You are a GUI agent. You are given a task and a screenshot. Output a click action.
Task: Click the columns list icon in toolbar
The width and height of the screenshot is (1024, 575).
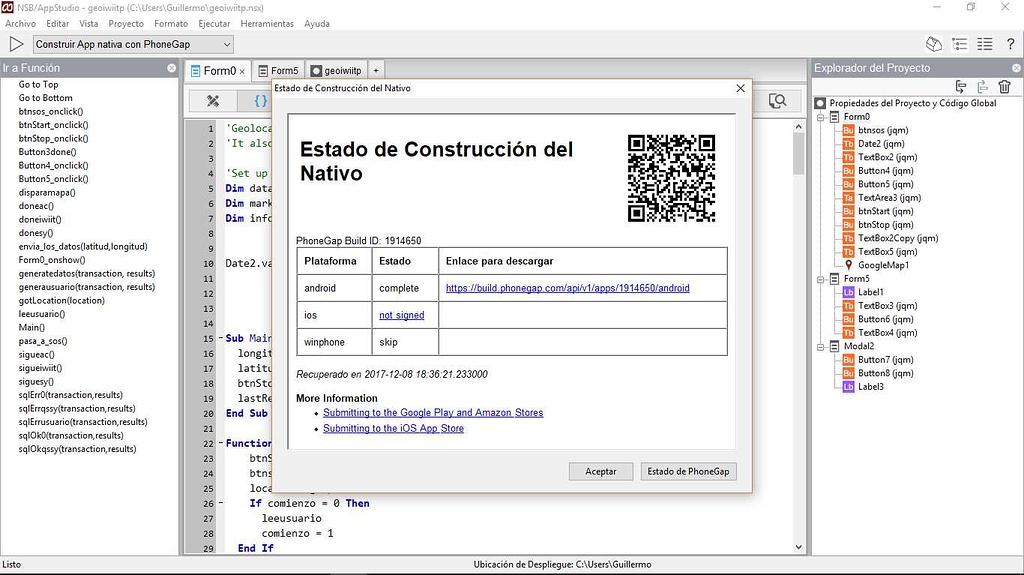(985, 44)
